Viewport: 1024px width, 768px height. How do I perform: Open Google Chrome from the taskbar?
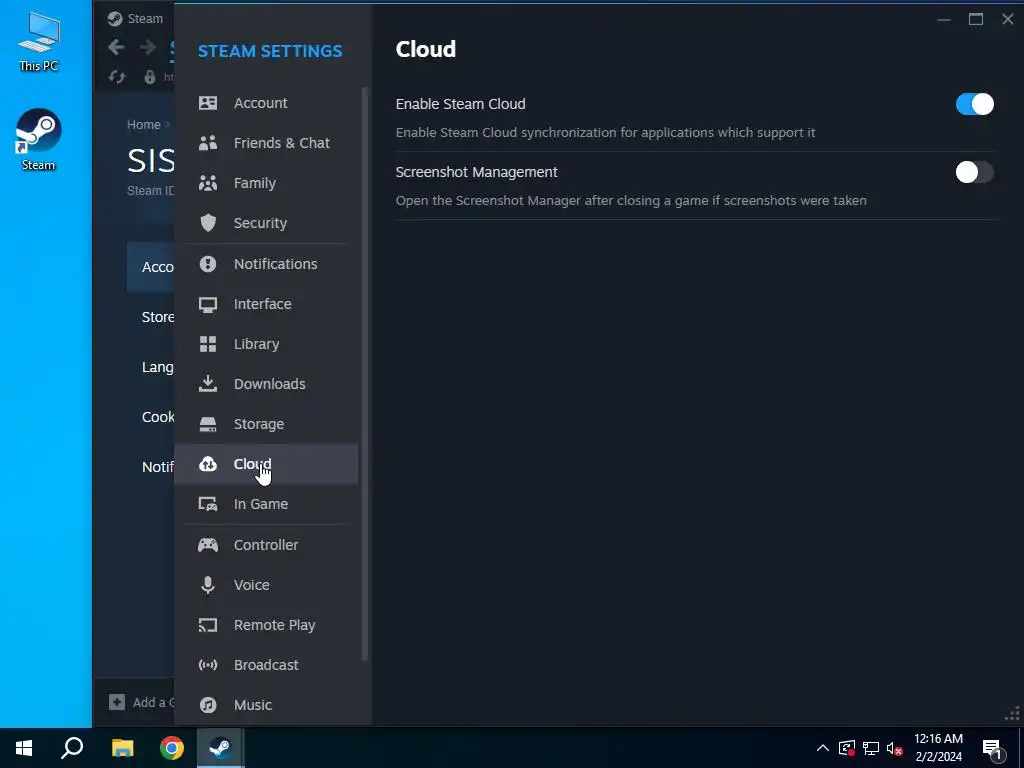tap(172, 748)
